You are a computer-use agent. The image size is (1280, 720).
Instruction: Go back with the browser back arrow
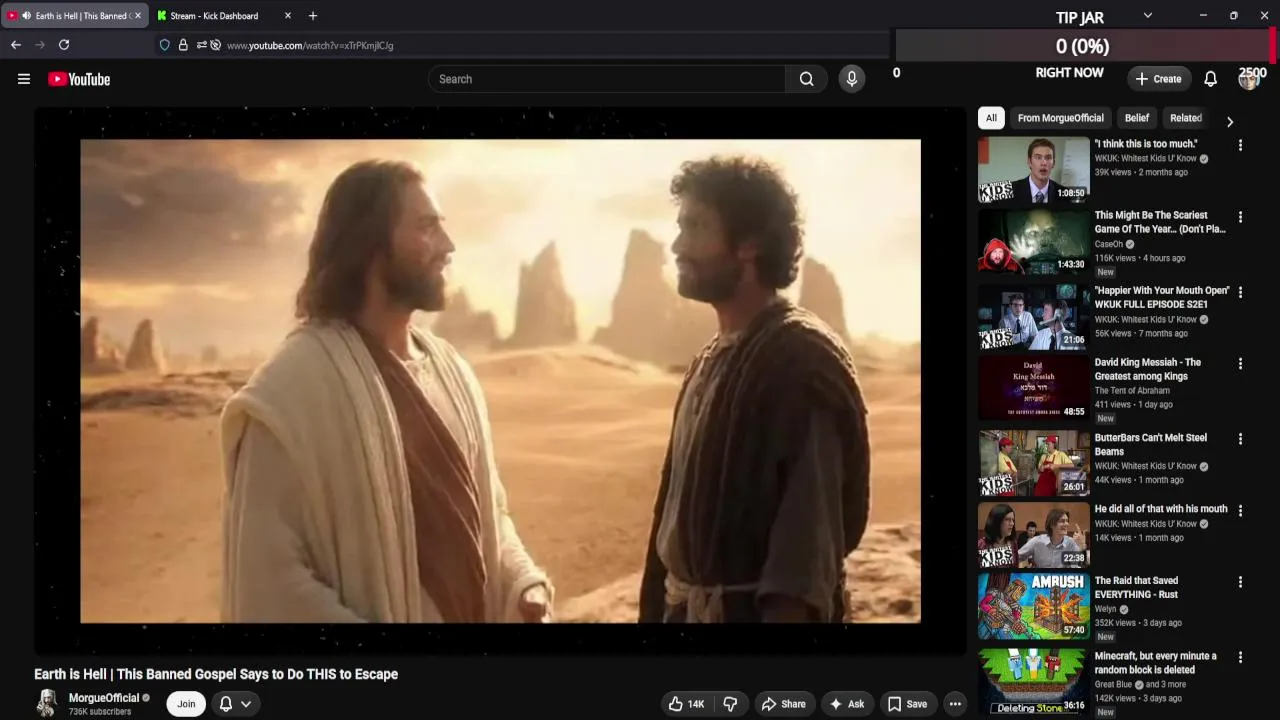click(16, 45)
